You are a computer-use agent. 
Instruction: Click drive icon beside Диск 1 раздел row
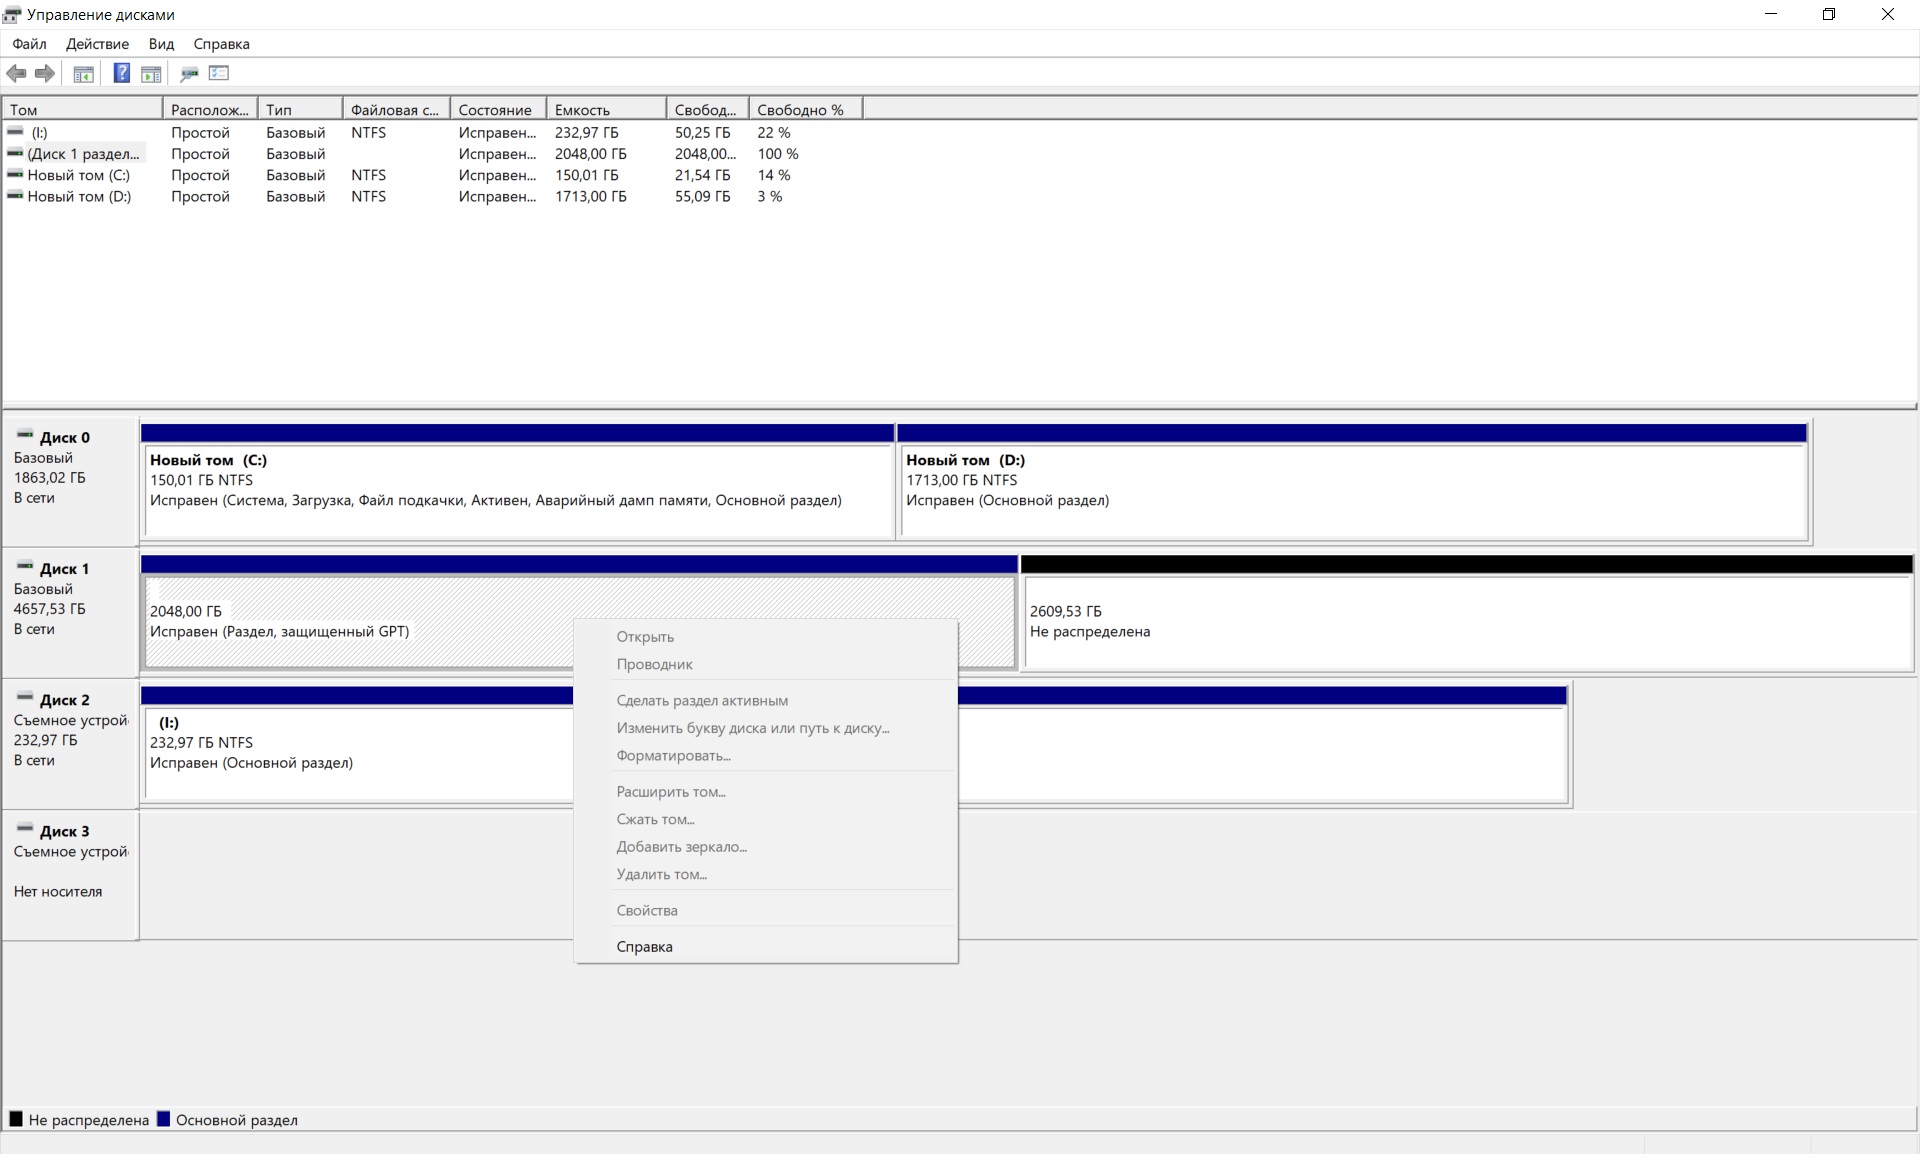[x=15, y=153]
